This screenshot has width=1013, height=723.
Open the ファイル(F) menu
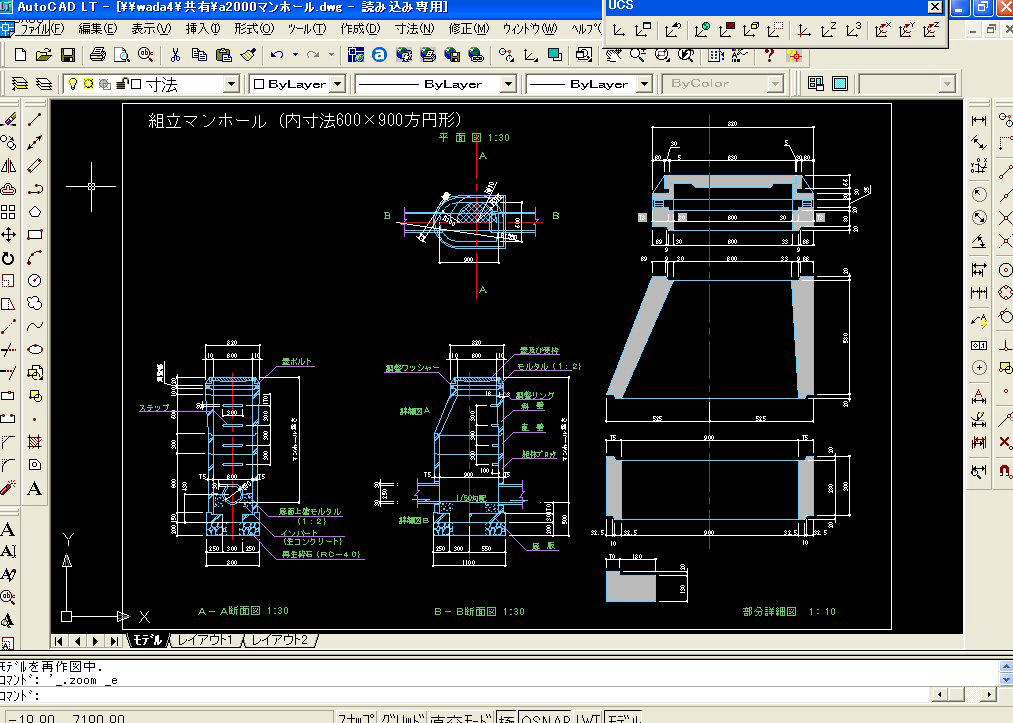[42, 29]
